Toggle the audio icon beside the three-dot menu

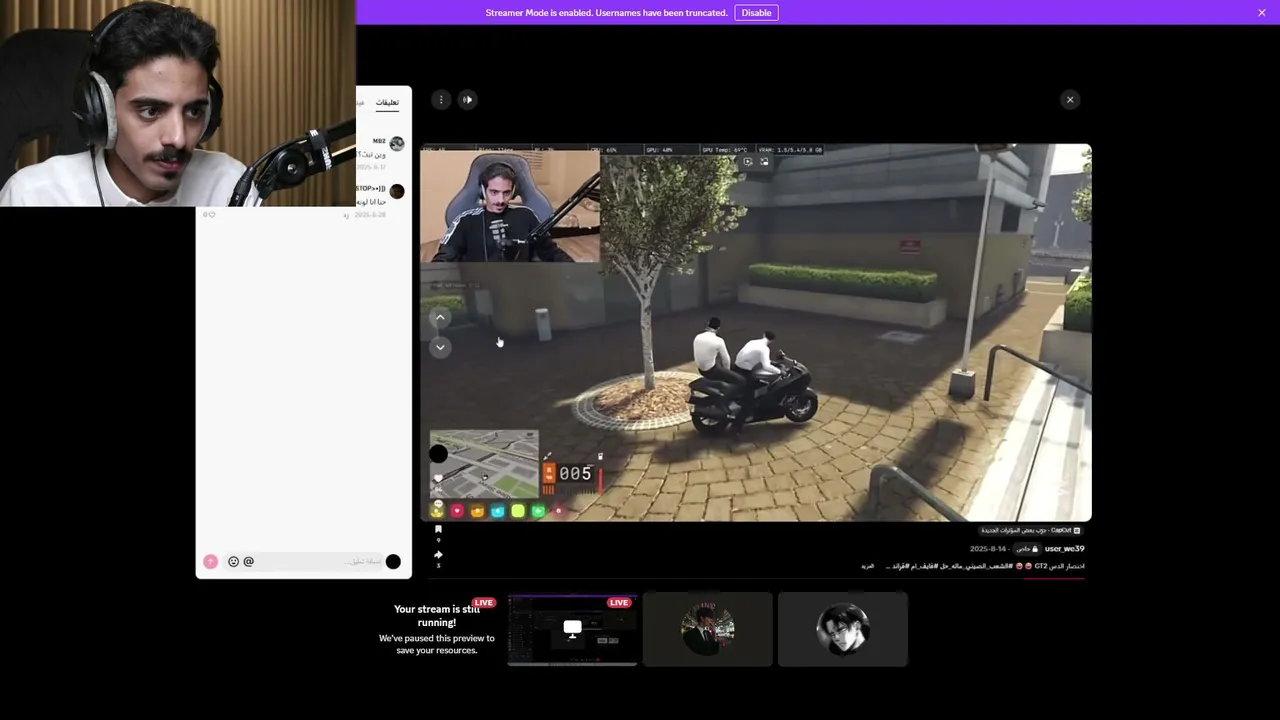point(467,100)
